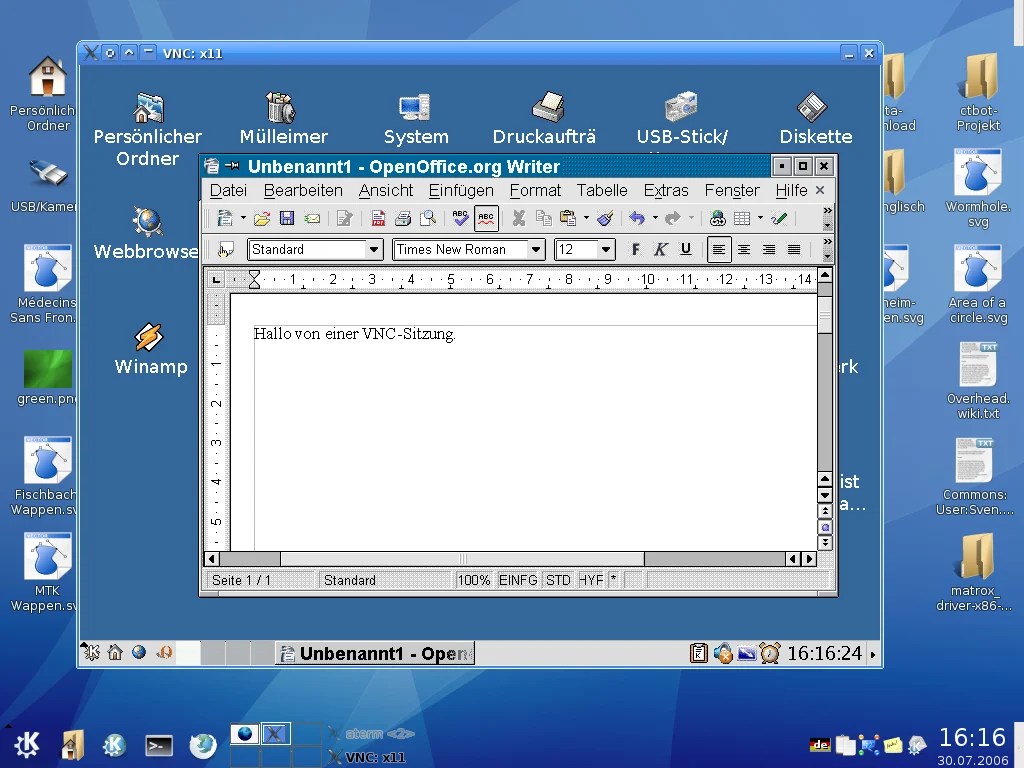Toggle bold formatting

[x=634, y=247]
